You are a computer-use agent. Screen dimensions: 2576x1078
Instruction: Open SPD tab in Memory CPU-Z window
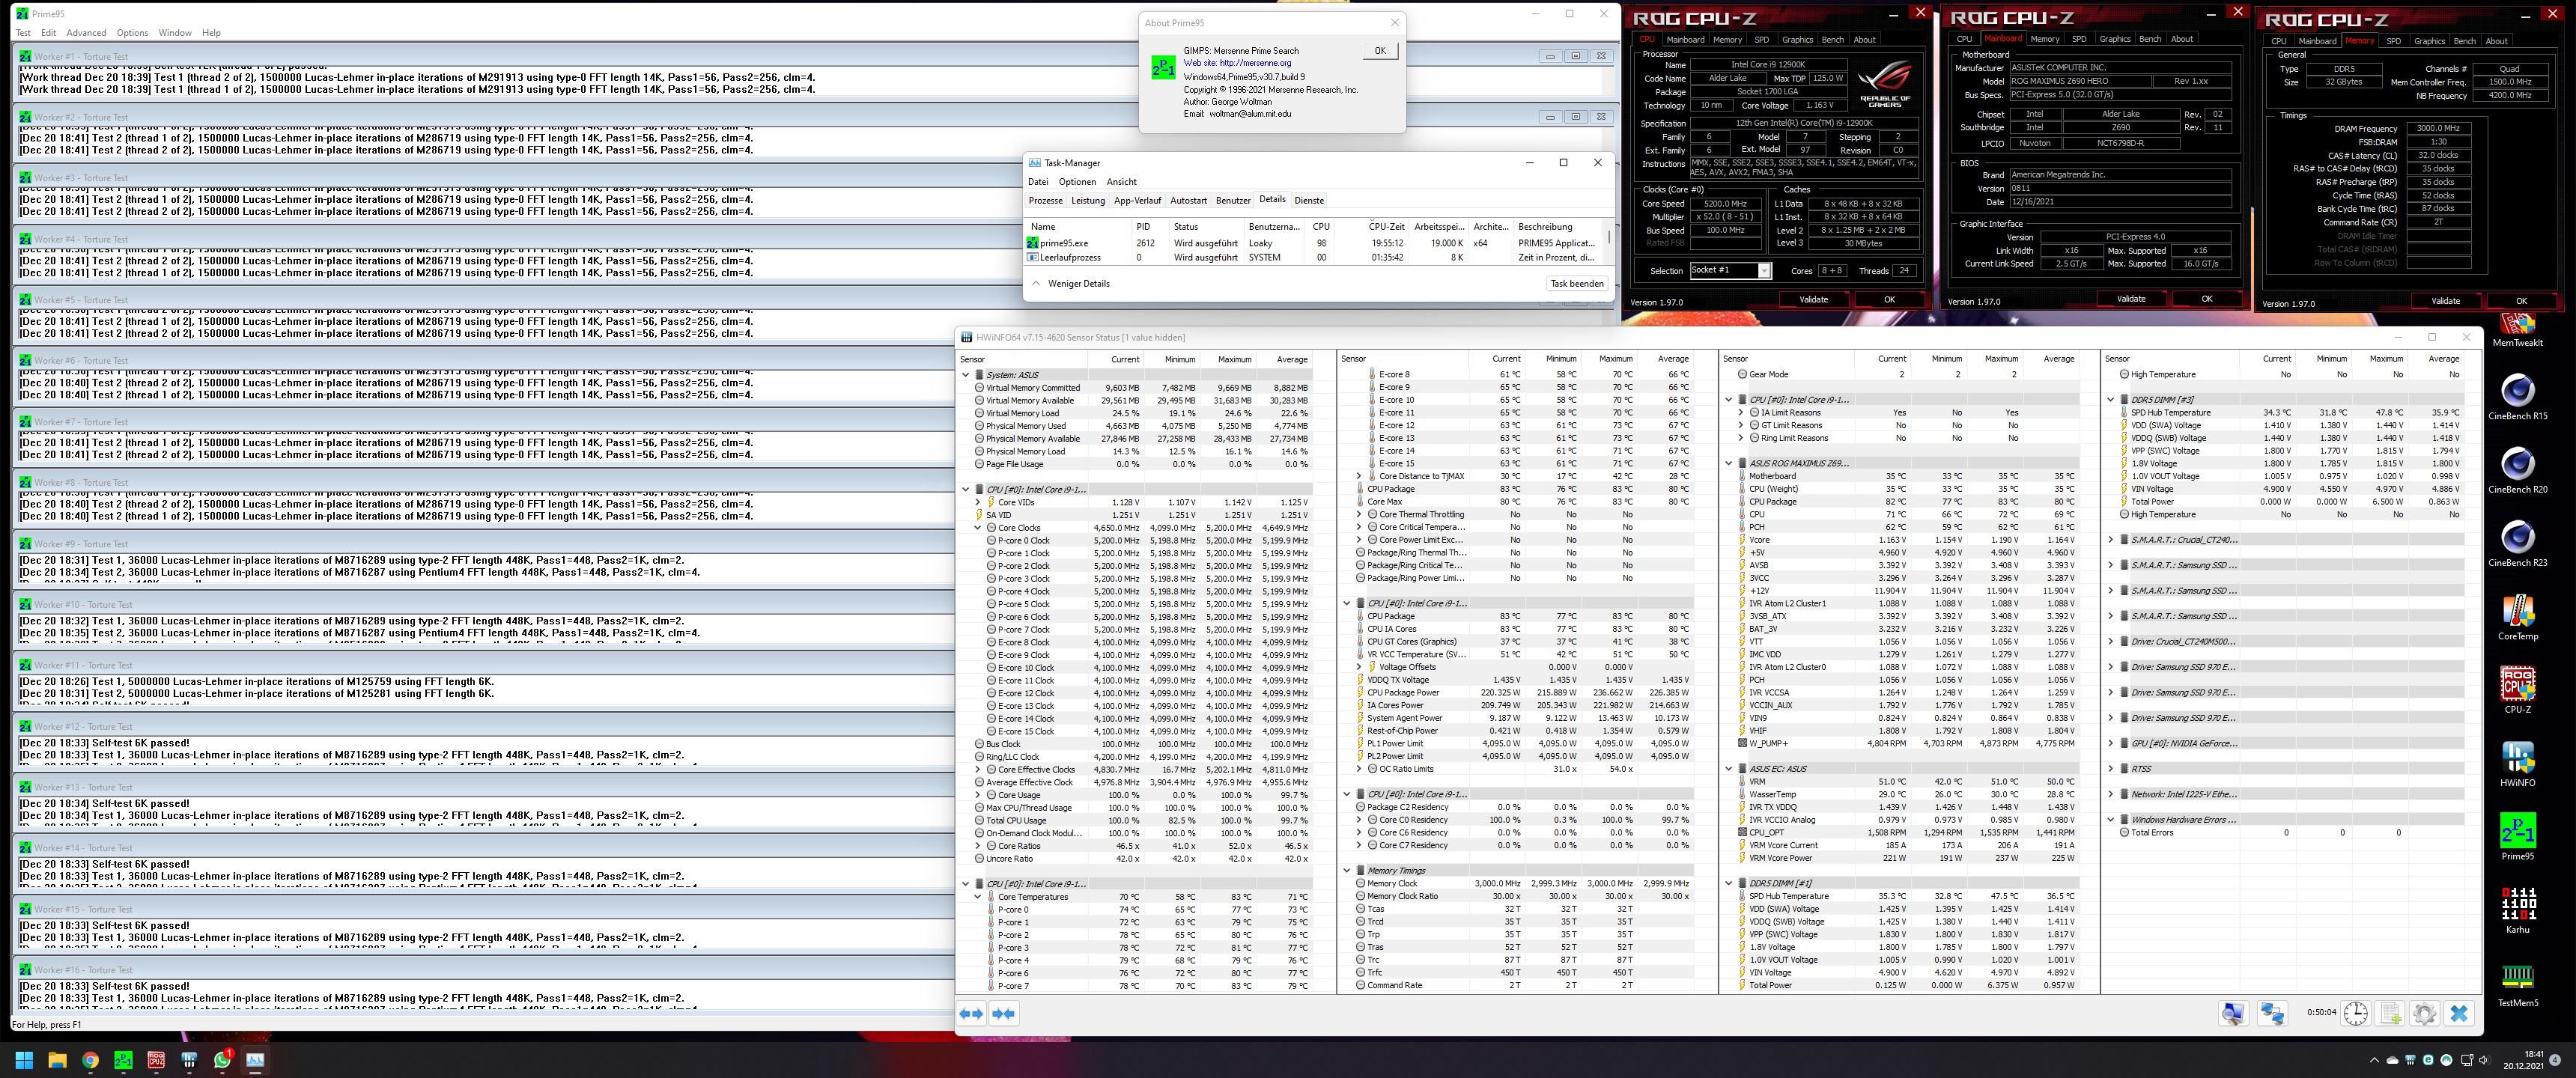2393,41
